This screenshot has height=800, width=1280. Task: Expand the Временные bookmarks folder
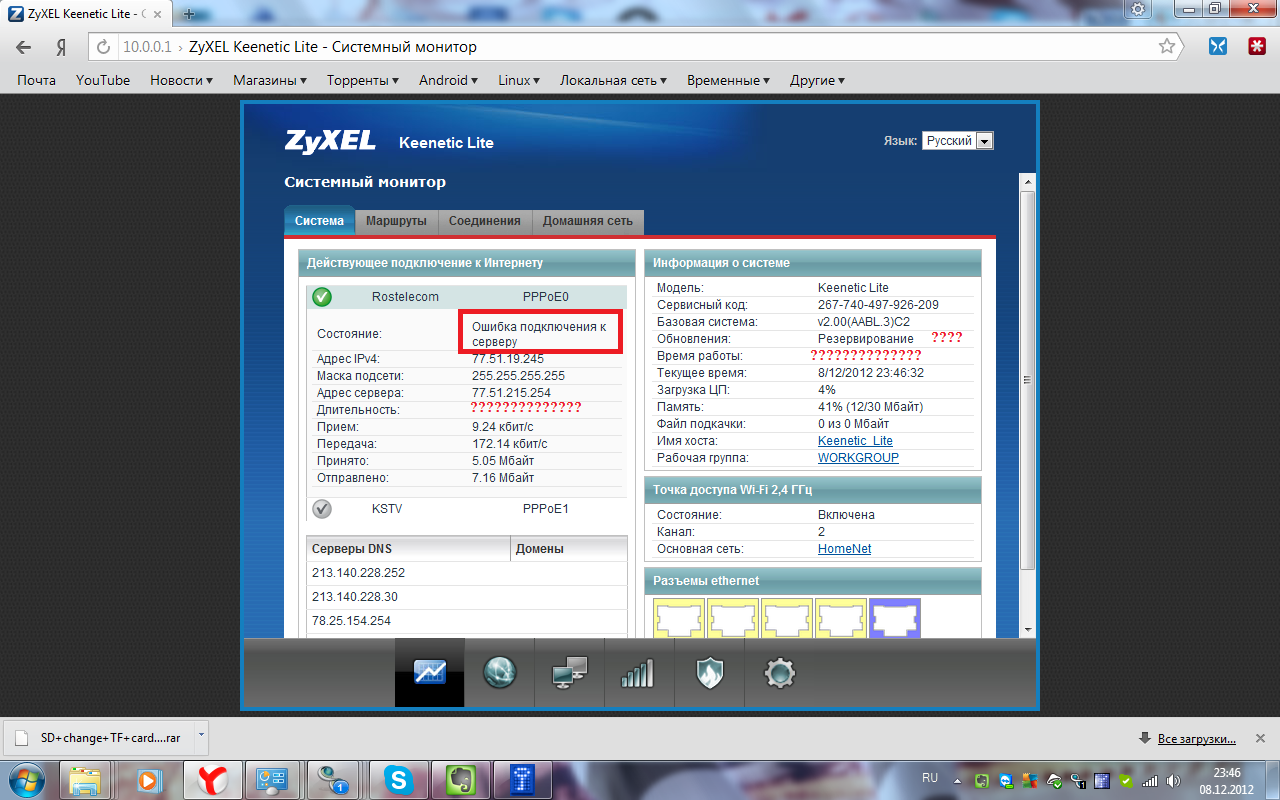728,80
